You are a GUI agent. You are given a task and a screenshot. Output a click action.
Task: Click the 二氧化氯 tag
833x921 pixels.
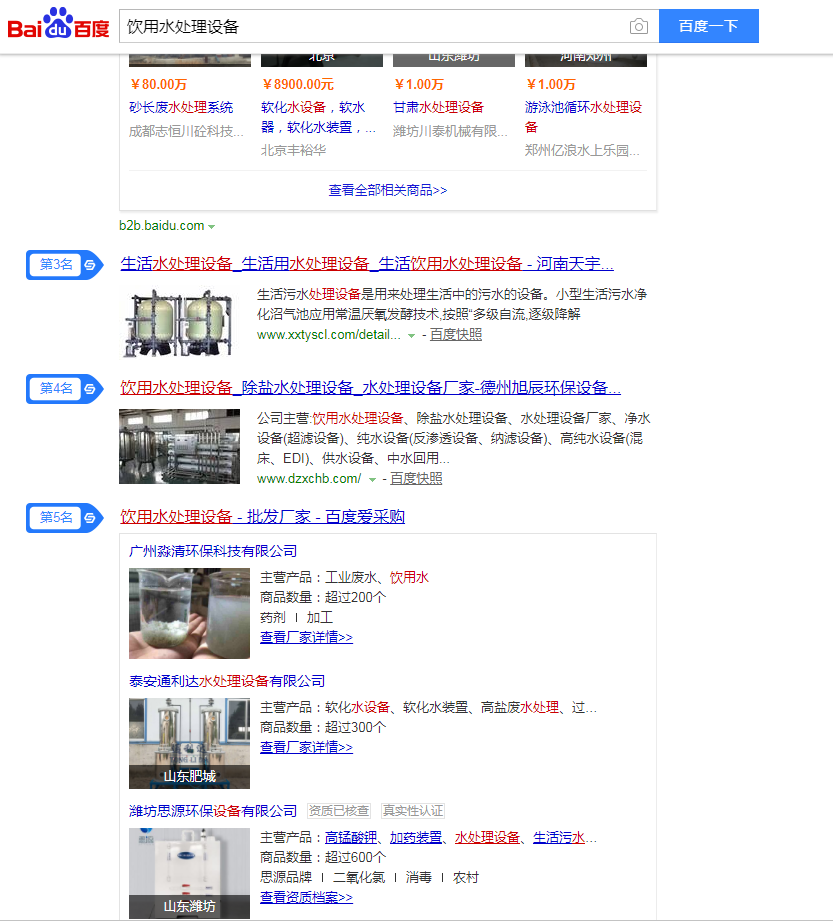tap(359, 878)
